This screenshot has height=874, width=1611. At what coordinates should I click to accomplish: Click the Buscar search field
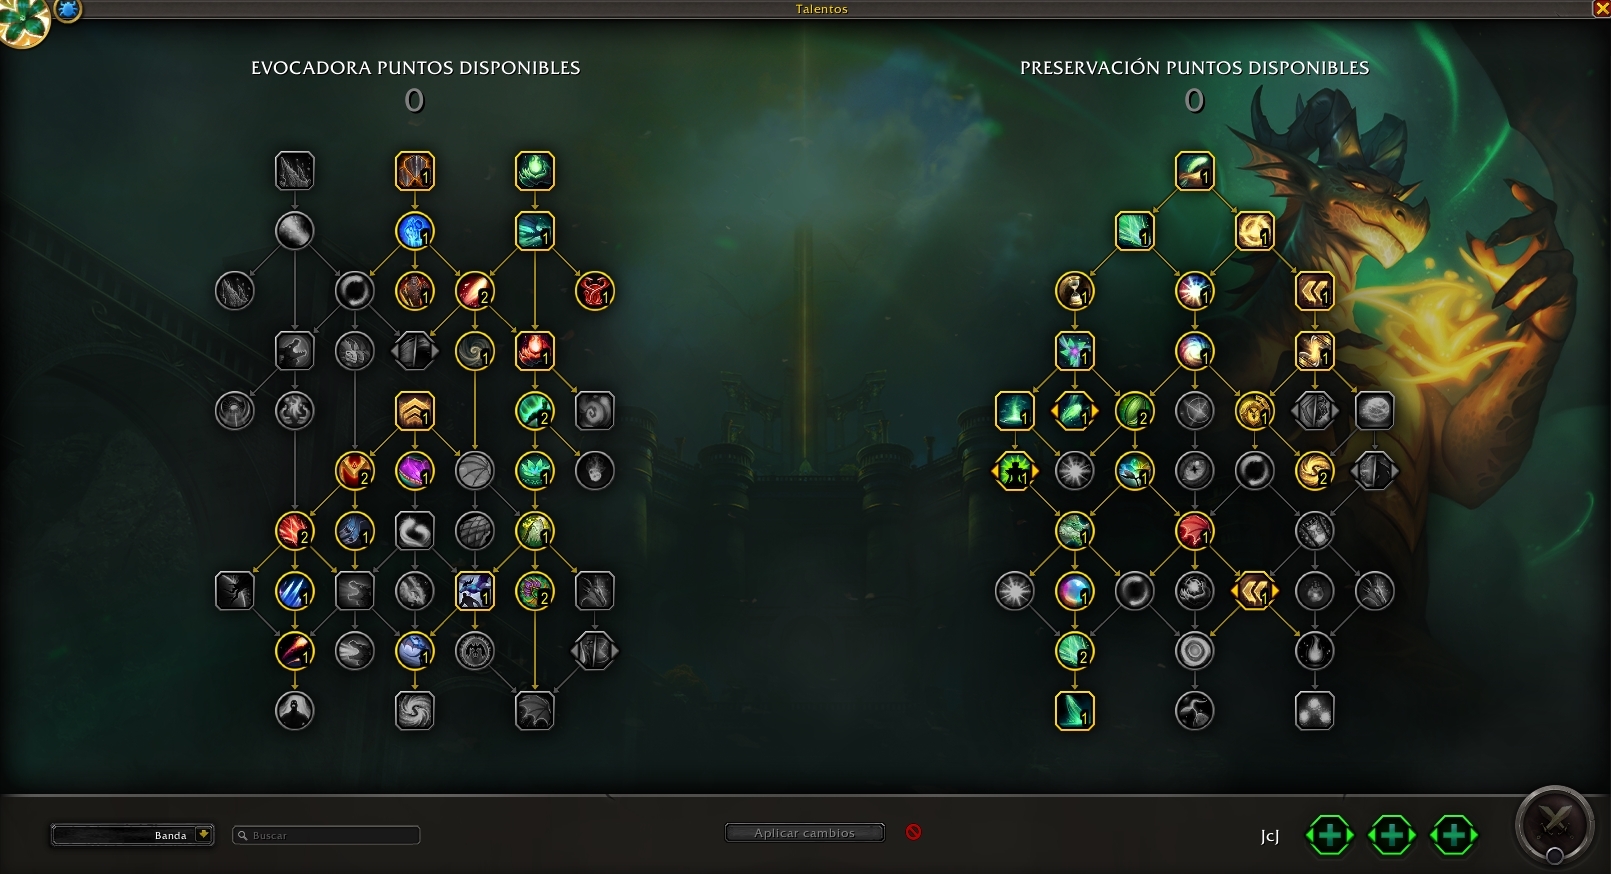click(x=326, y=835)
